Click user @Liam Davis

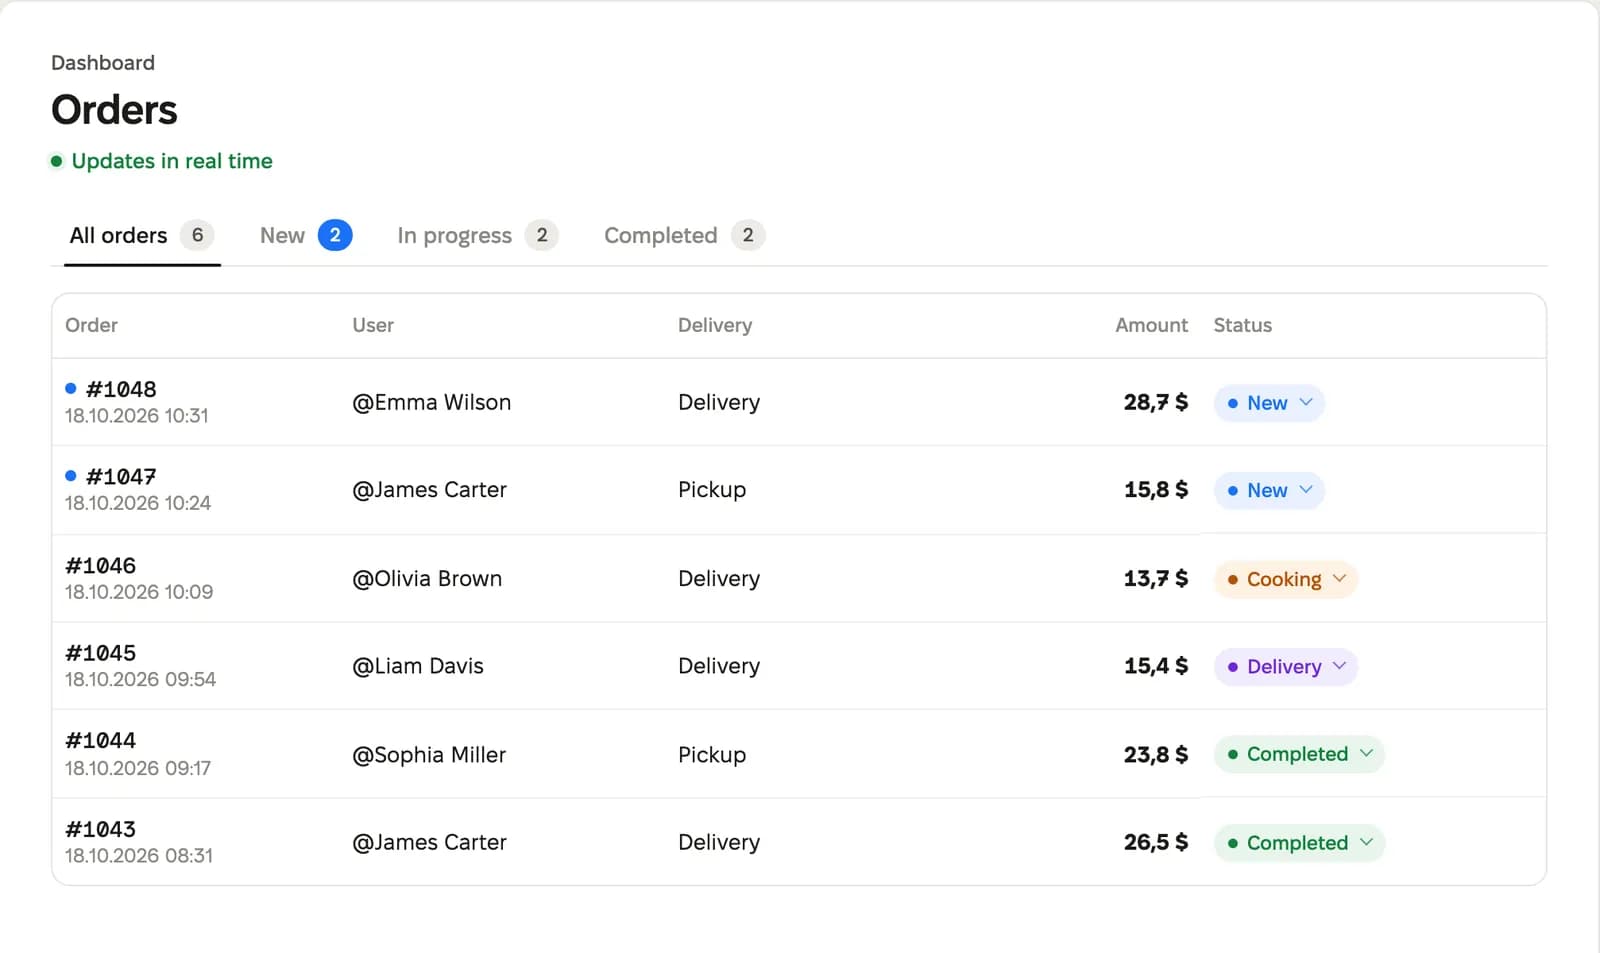[418, 666]
